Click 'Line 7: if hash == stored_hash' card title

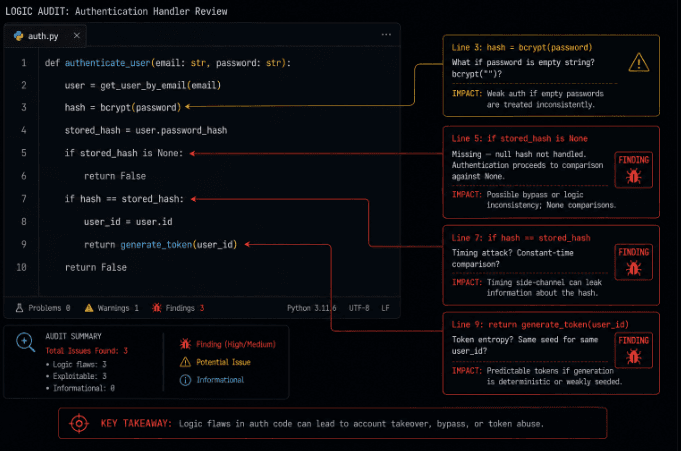(x=521, y=238)
